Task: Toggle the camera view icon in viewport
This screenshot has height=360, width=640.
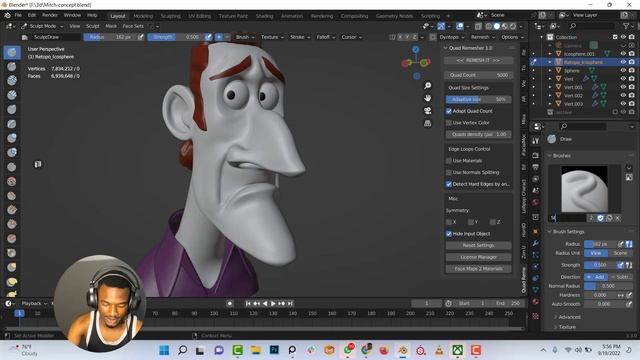Action: click(x=427, y=111)
